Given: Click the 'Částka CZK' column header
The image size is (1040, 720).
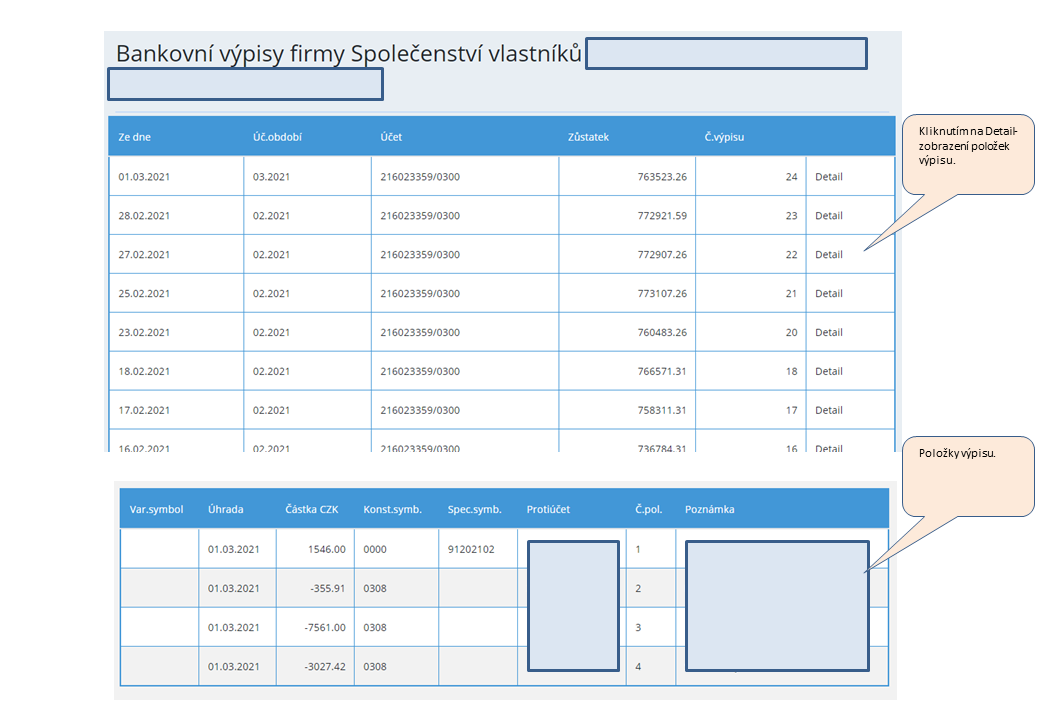Looking at the screenshot, I should [312, 509].
